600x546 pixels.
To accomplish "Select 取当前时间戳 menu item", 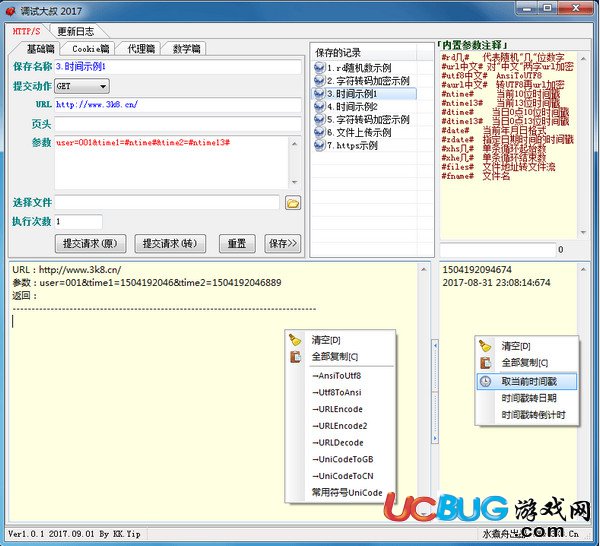I will [527, 381].
